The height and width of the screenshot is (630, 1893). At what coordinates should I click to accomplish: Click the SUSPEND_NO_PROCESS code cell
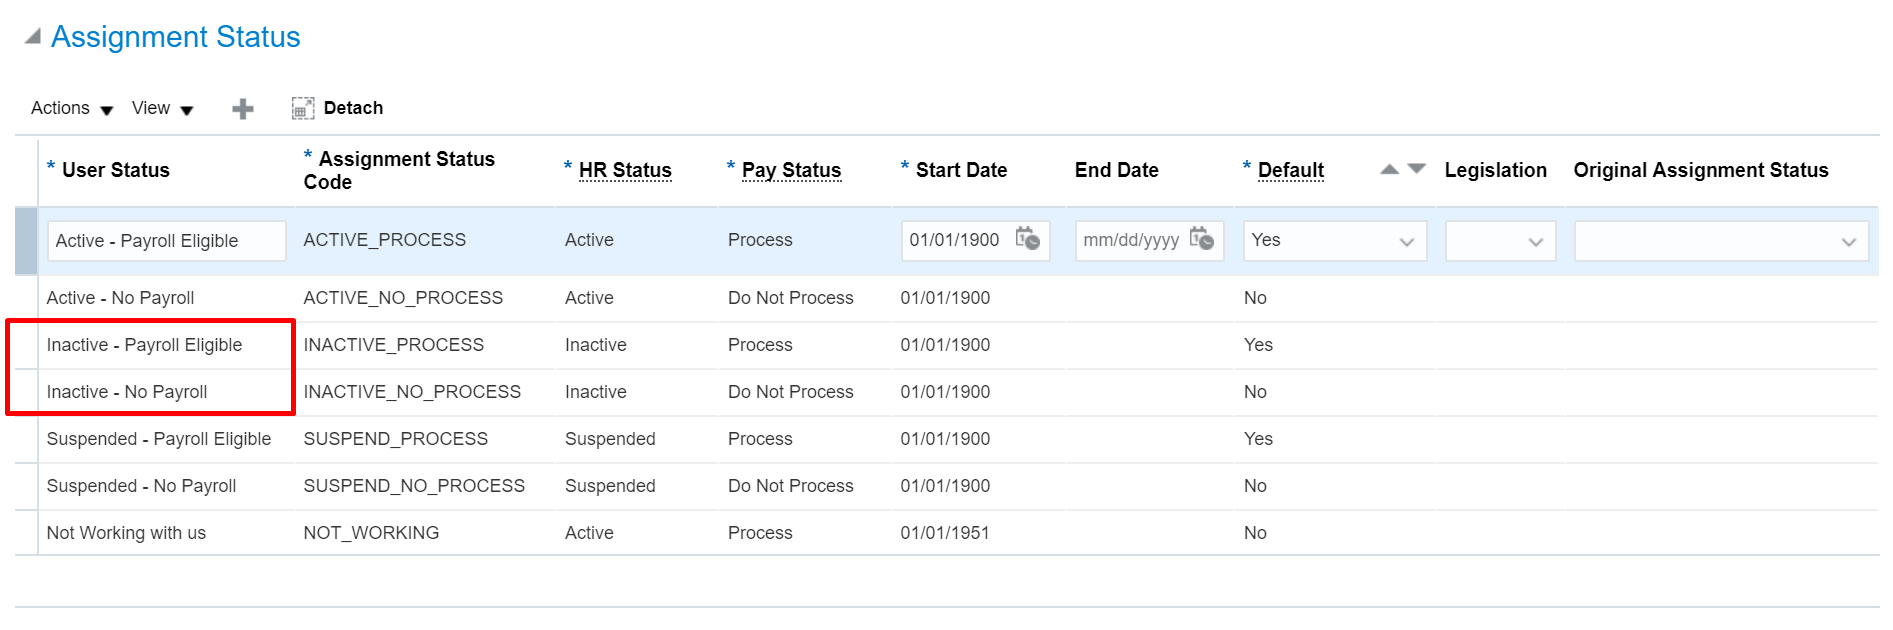click(x=414, y=486)
